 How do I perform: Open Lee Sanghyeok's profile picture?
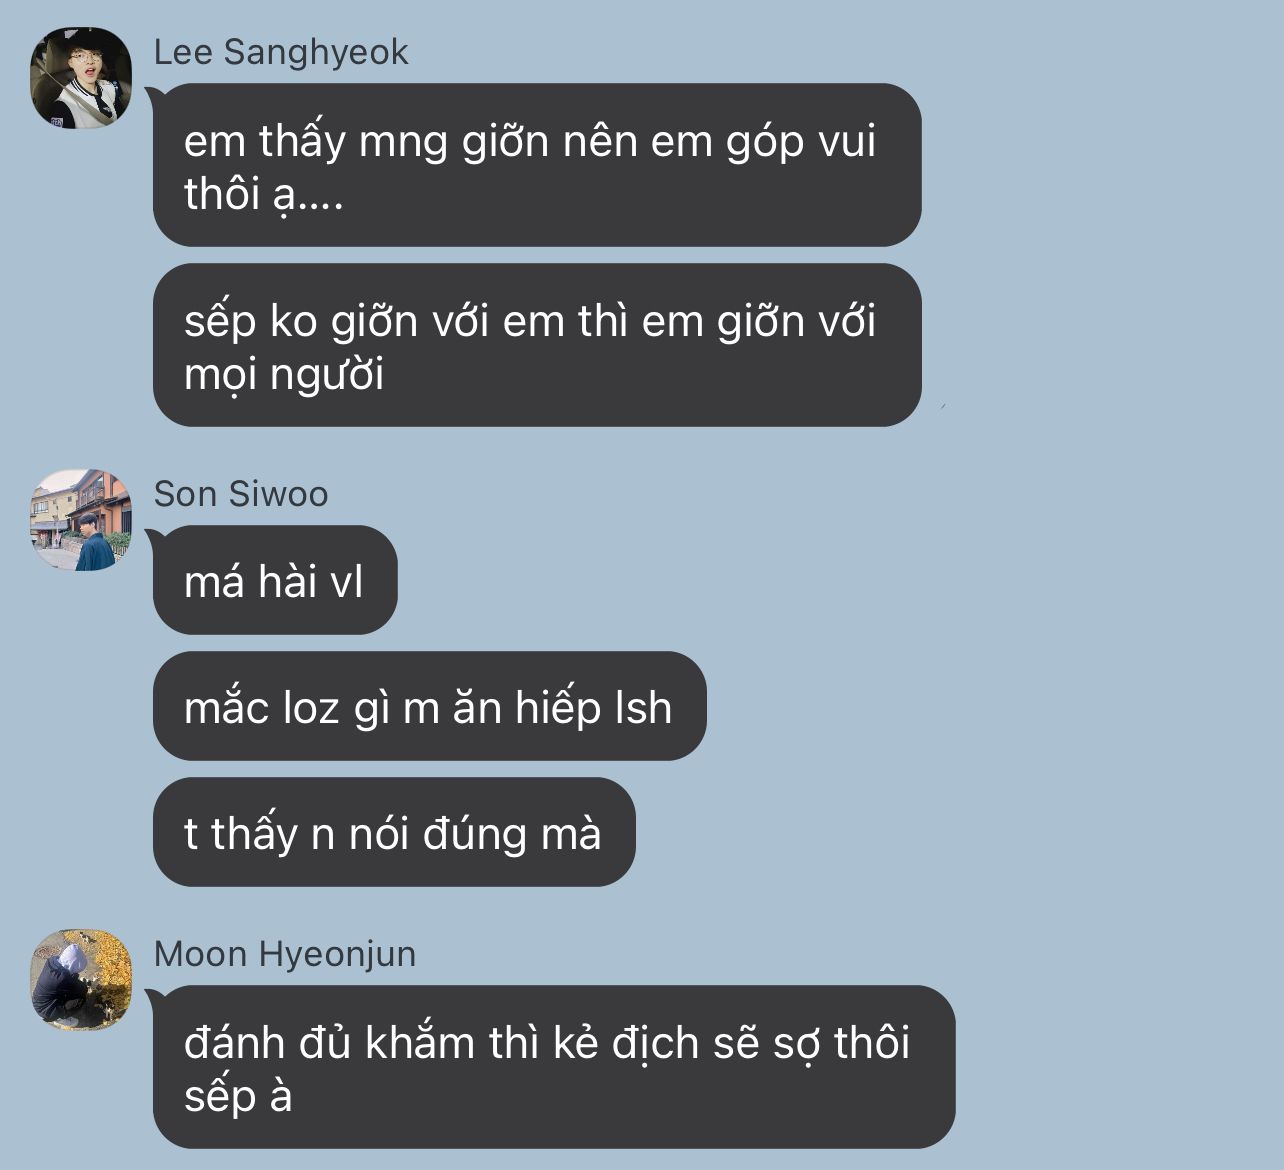pos(81,78)
